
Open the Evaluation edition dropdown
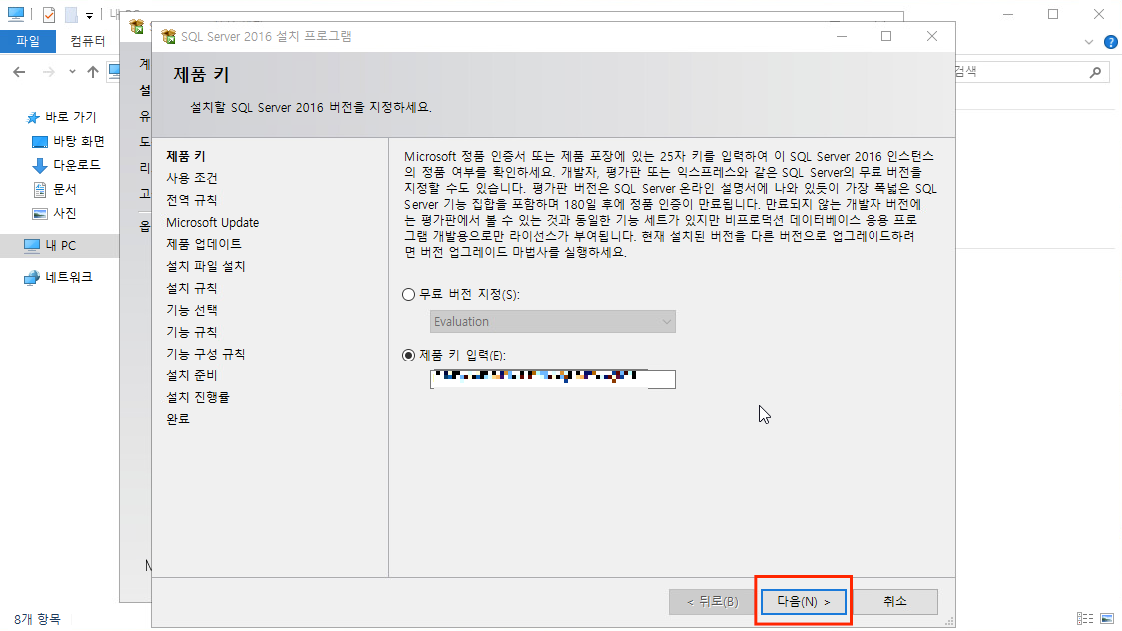pos(552,321)
